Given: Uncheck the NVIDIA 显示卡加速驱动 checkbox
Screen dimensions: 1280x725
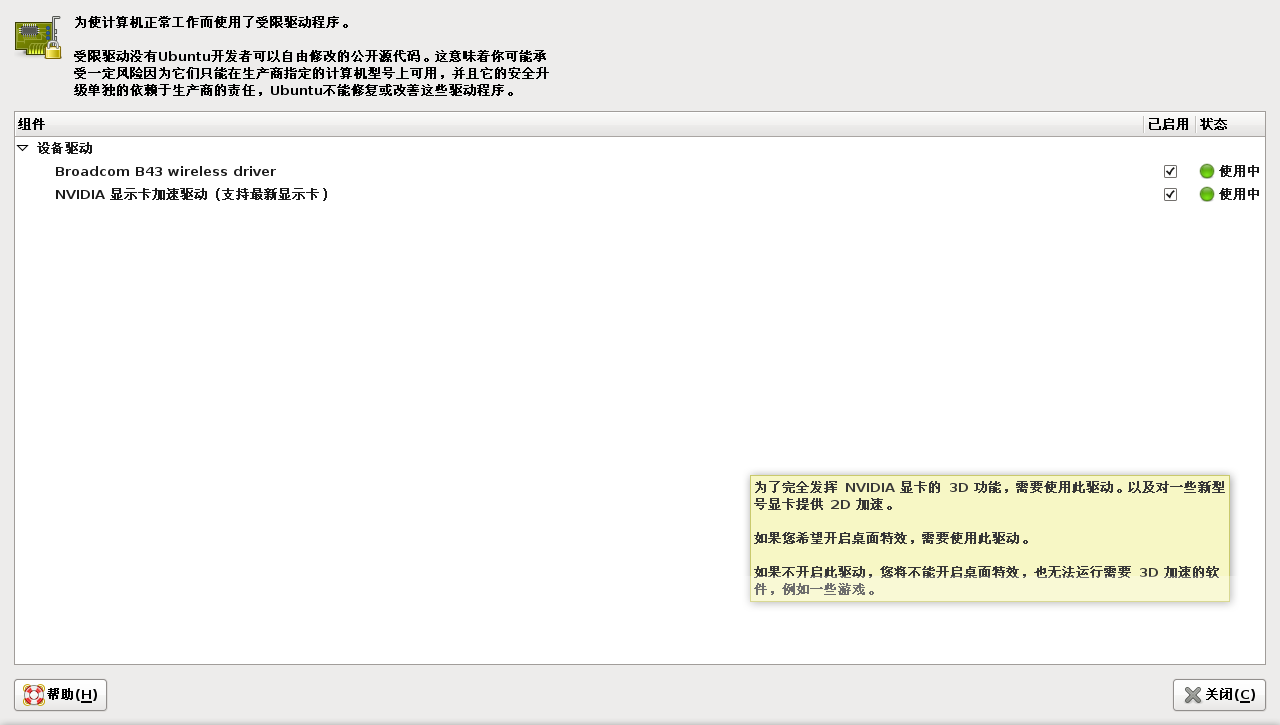Looking at the screenshot, I should [x=1170, y=194].
